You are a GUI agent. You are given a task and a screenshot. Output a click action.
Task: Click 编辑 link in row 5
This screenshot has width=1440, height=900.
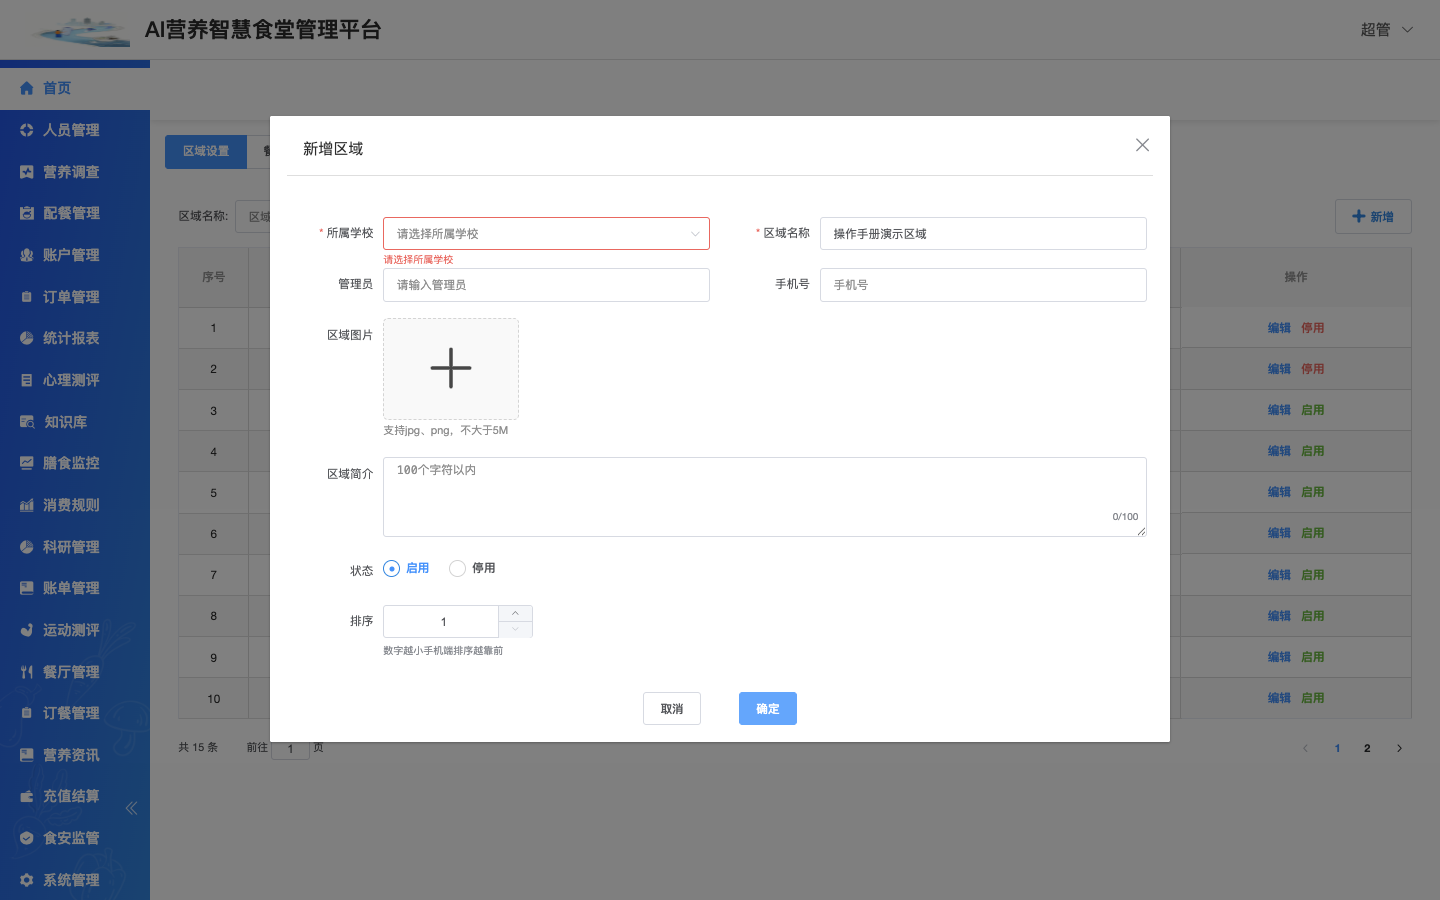click(x=1279, y=492)
